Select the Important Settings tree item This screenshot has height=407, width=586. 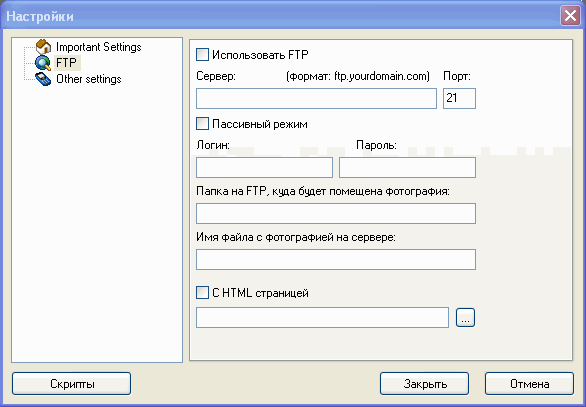(x=99, y=47)
